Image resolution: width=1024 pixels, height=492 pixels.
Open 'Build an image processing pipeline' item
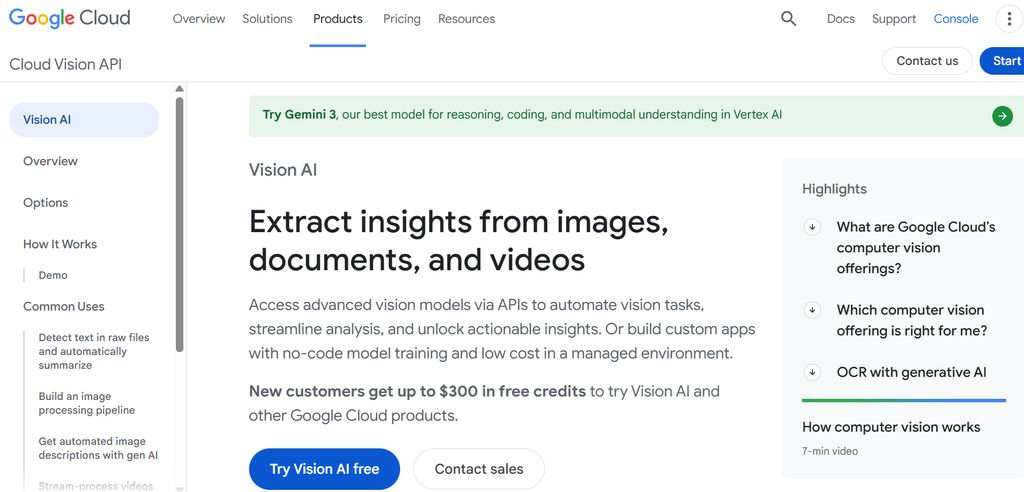tap(87, 403)
